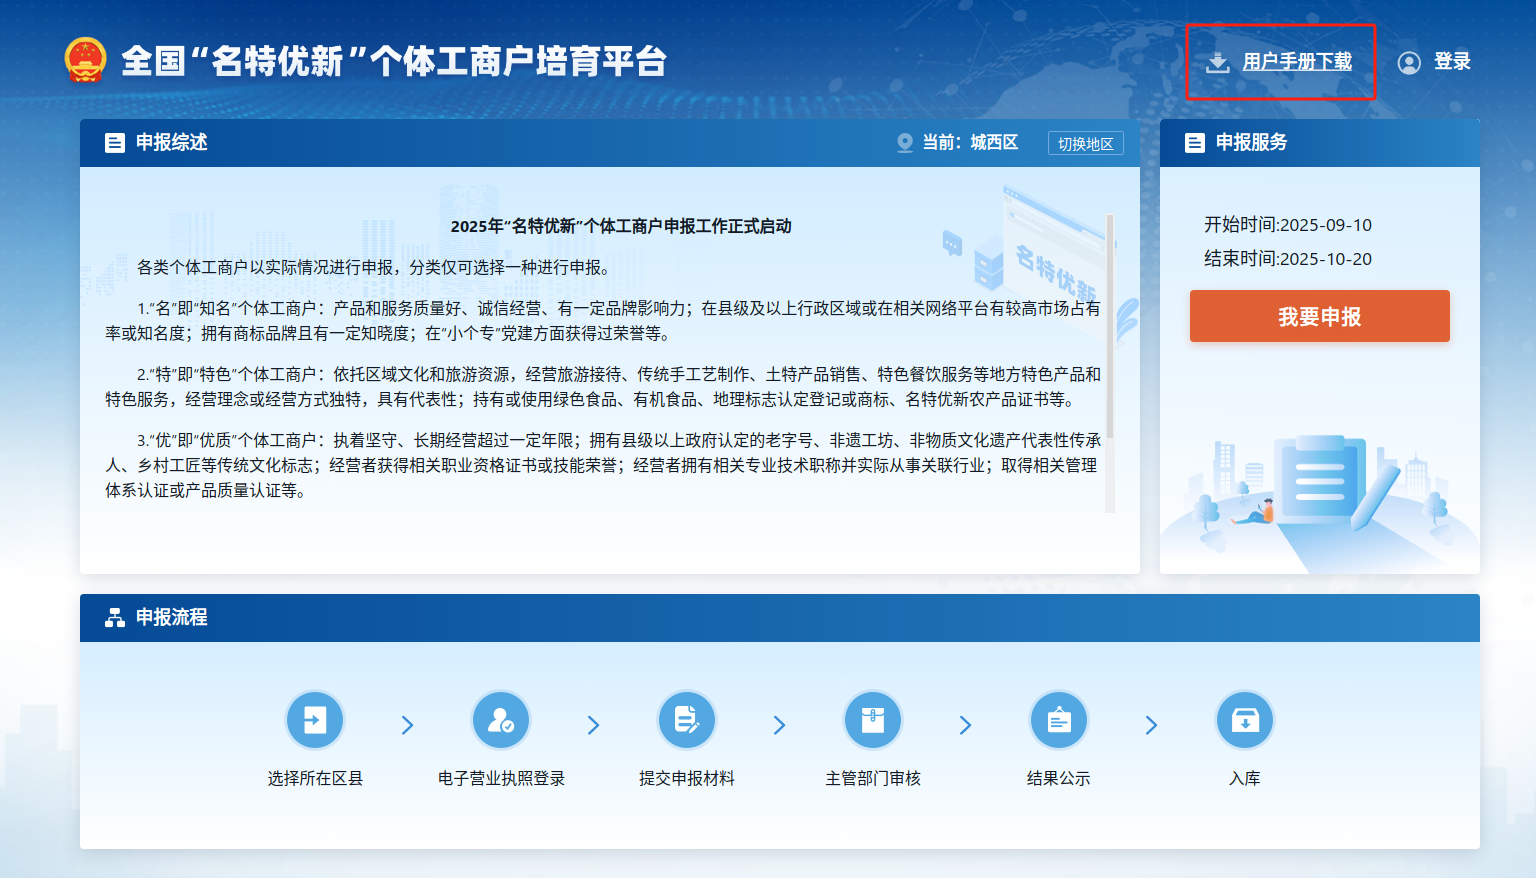Image resolution: width=1536 pixels, height=878 pixels.
Task: Click the 申报综述 panel header icon
Action: pos(115,143)
